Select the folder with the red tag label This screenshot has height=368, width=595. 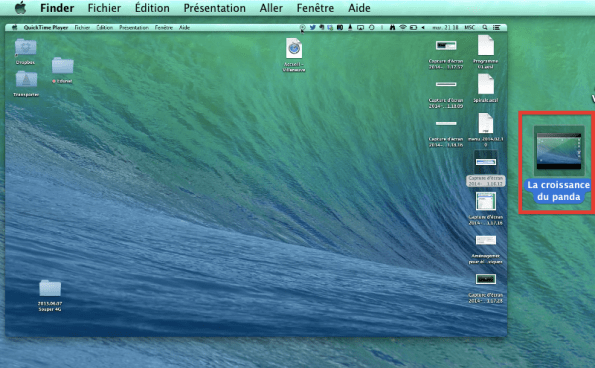[63, 65]
